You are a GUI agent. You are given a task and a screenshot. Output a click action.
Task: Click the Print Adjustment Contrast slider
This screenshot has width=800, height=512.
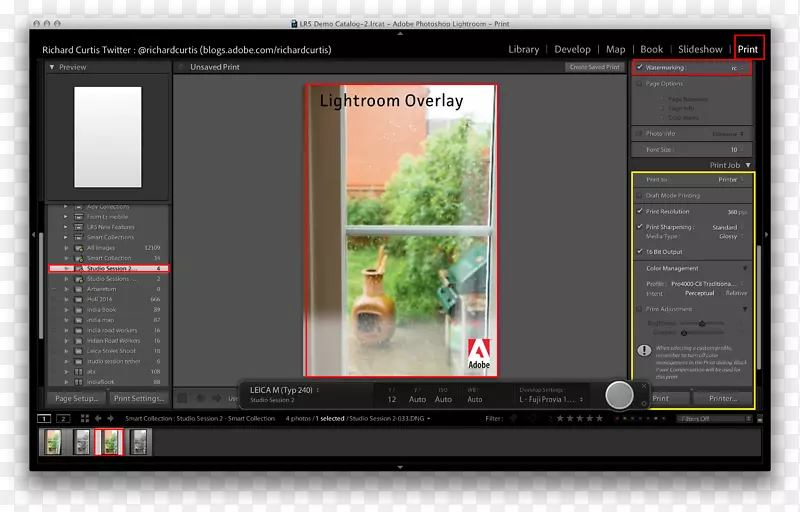click(702, 333)
